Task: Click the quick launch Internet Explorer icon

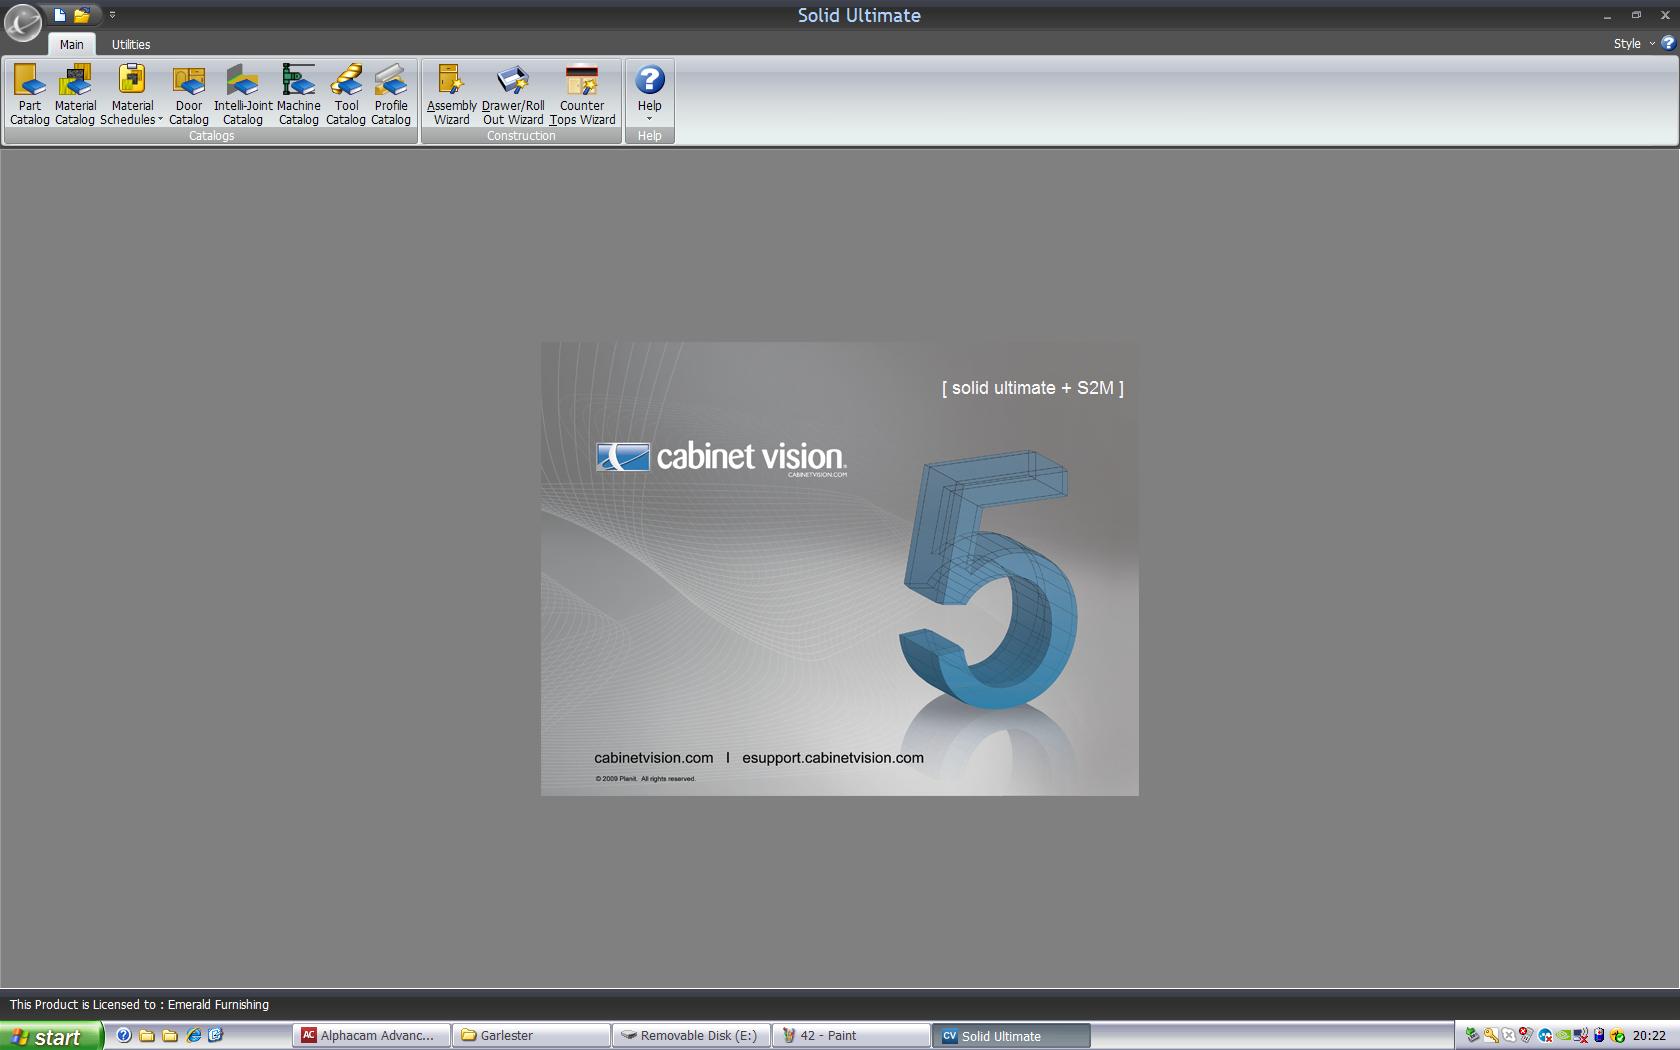Action: 193,1035
